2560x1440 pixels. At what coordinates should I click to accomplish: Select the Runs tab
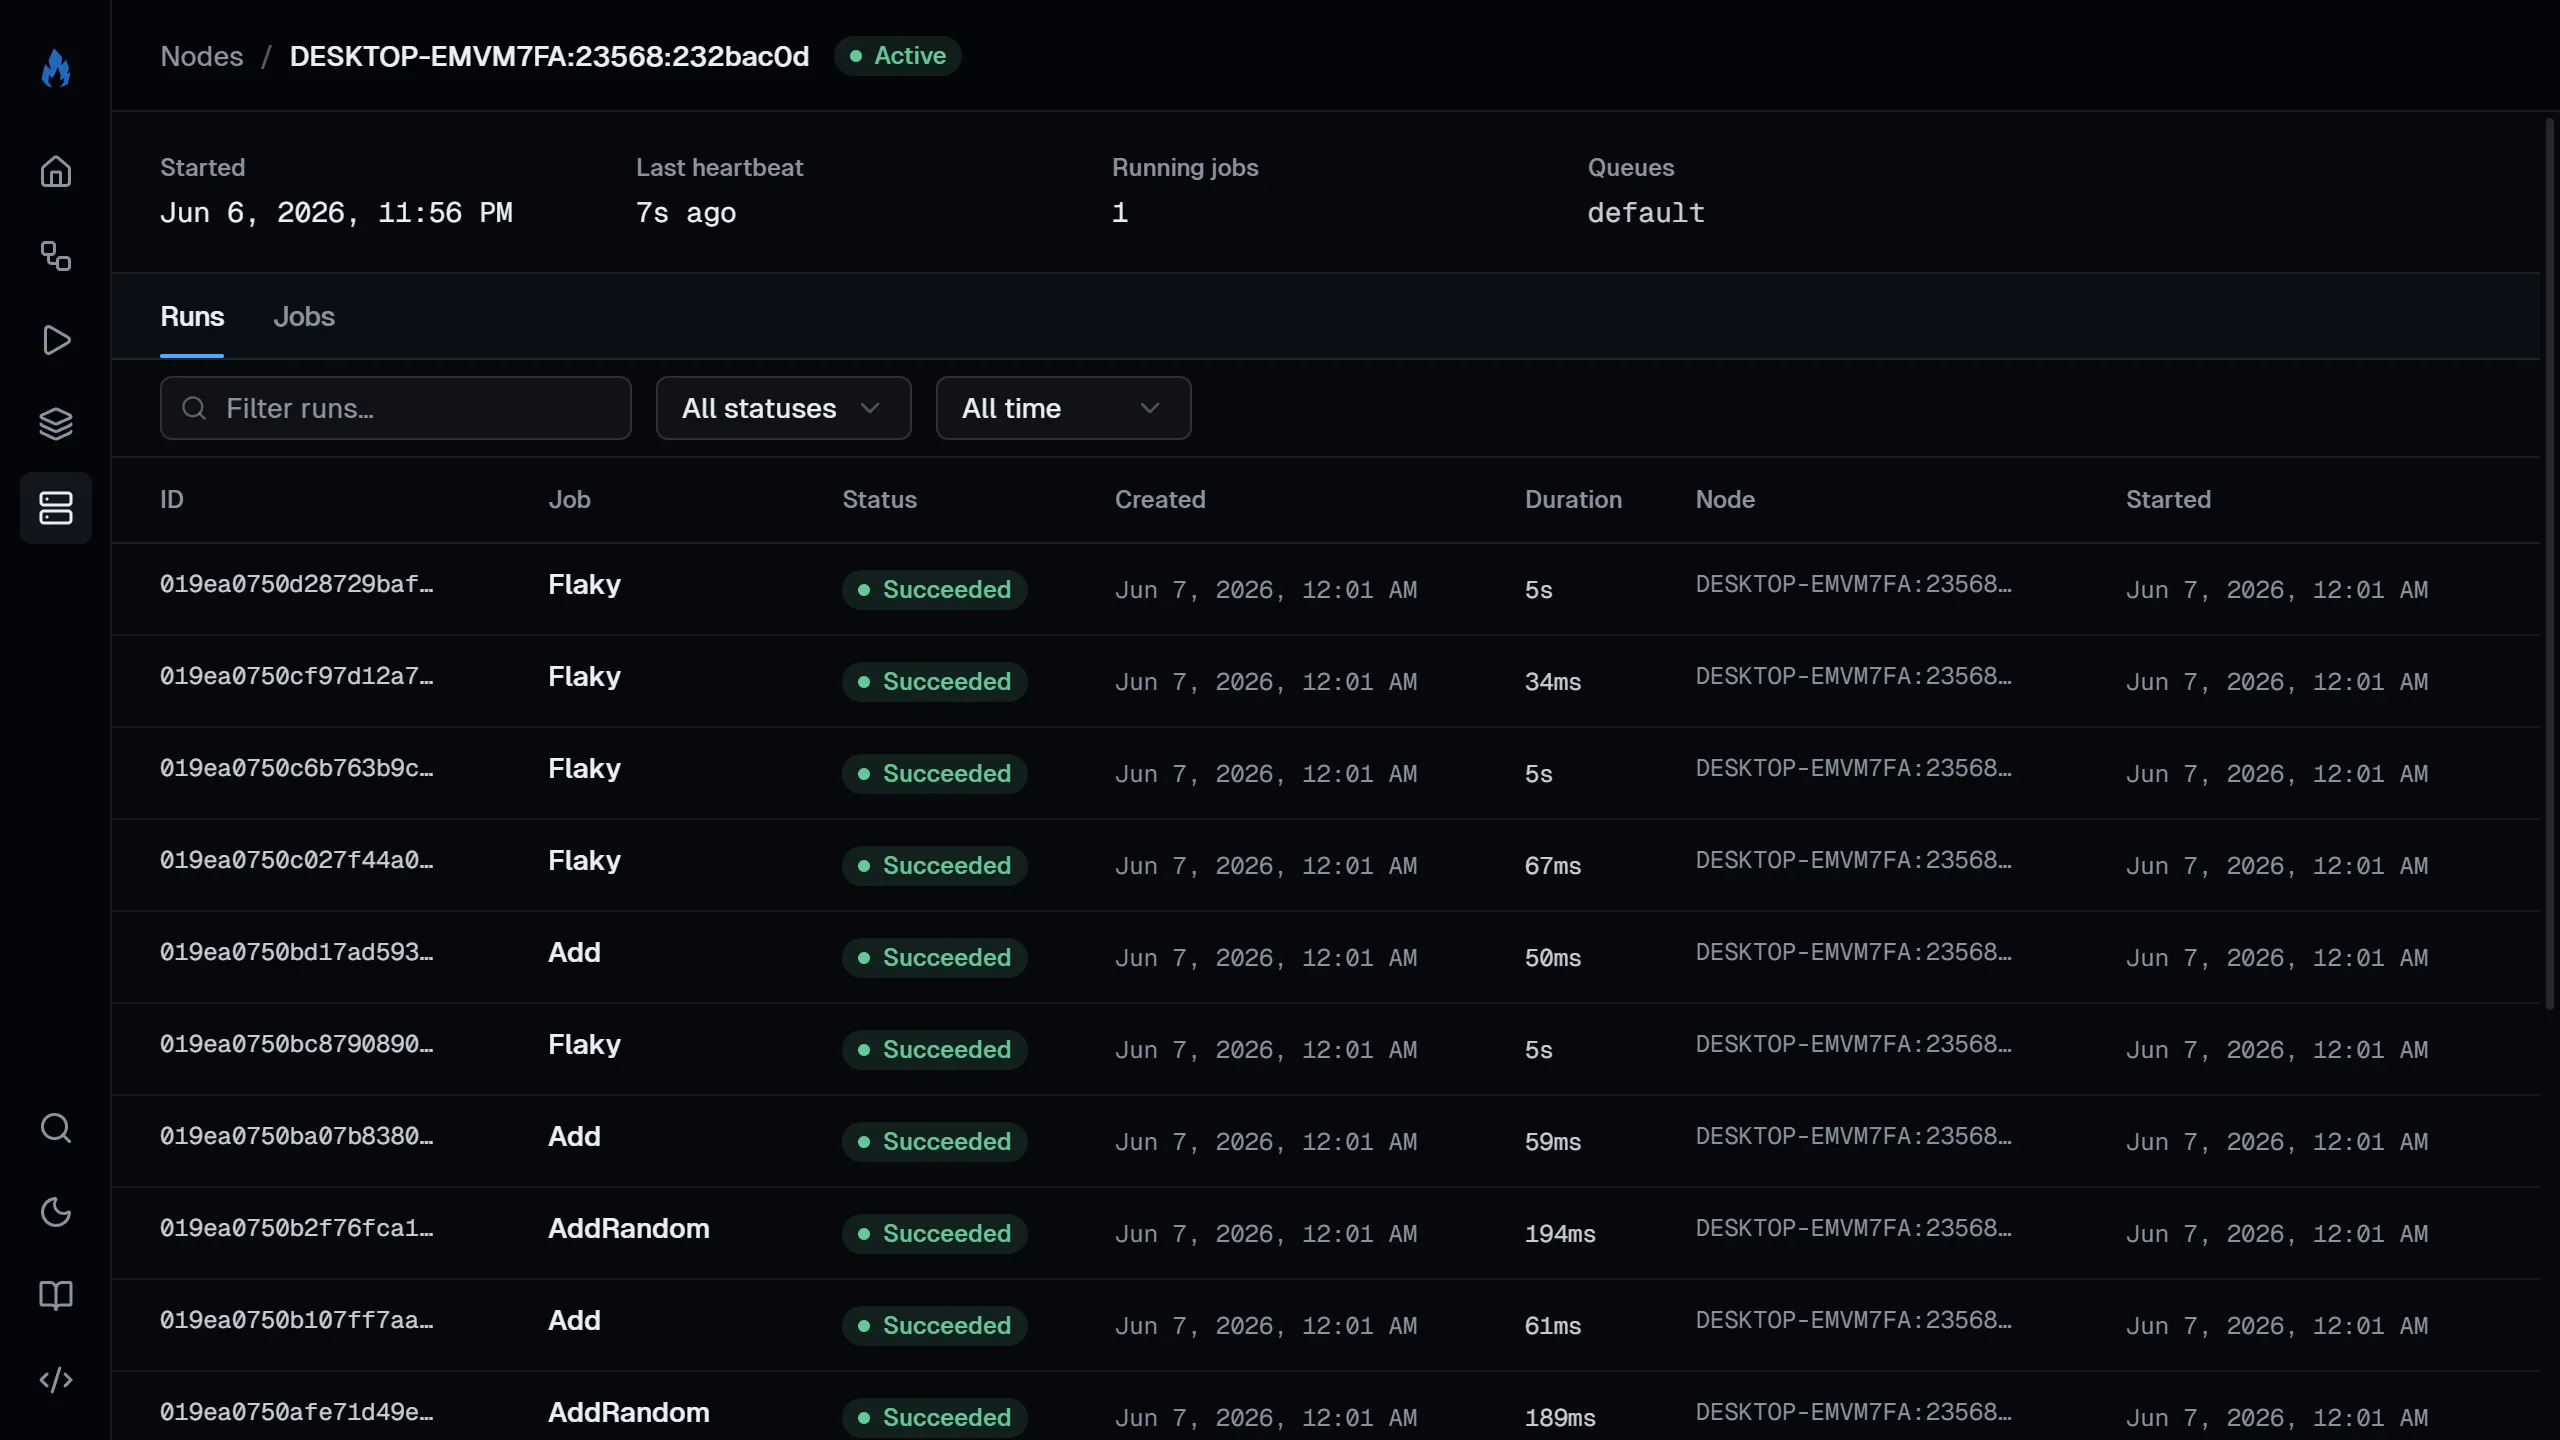point(192,317)
